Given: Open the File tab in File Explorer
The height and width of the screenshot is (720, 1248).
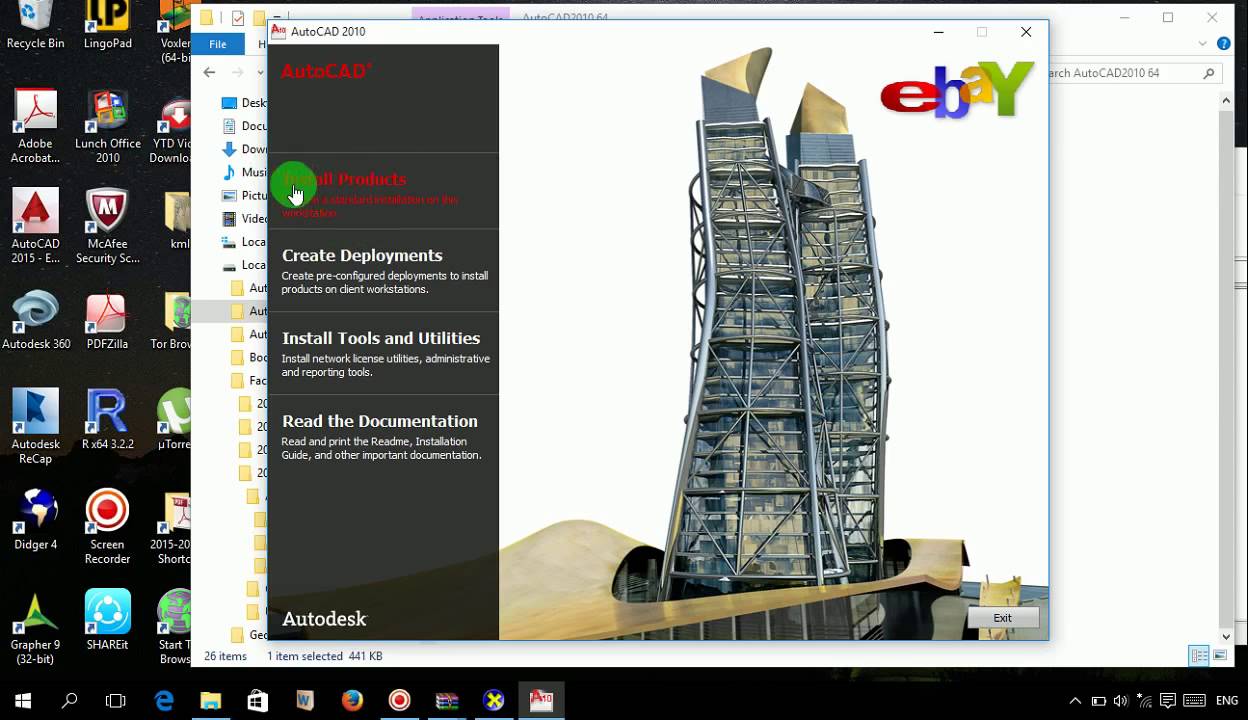Looking at the screenshot, I should [x=218, y=44].
